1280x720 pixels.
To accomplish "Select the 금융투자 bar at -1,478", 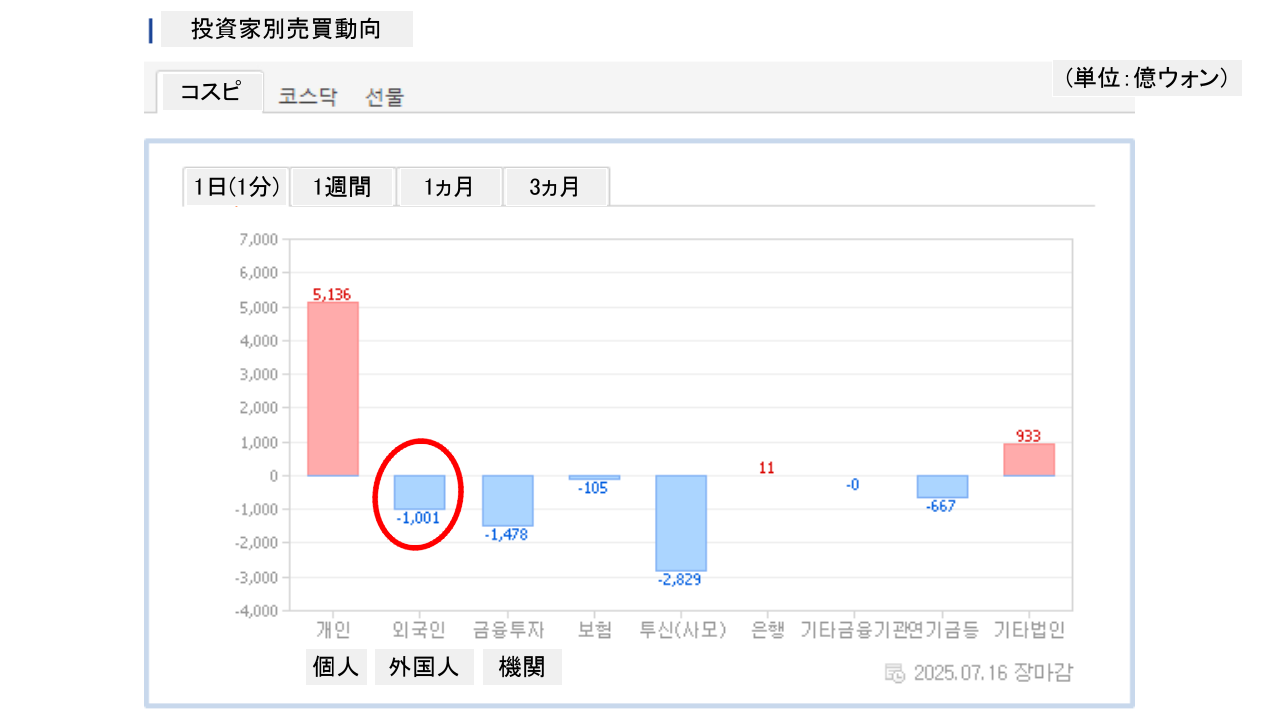I will (507, 500).
